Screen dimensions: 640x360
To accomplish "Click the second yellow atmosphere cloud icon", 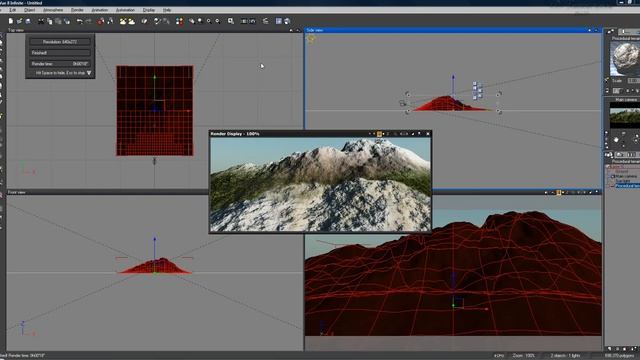I will 131,21.
